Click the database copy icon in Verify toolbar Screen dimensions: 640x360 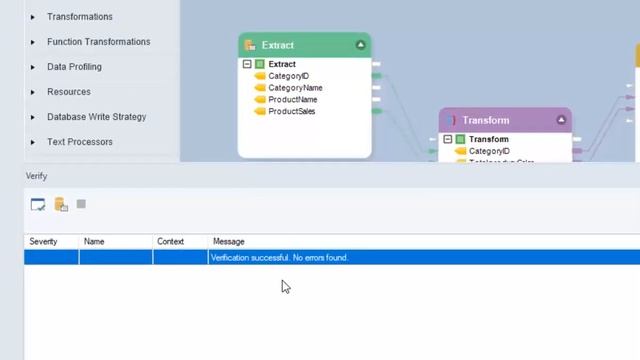click(61, 204)
